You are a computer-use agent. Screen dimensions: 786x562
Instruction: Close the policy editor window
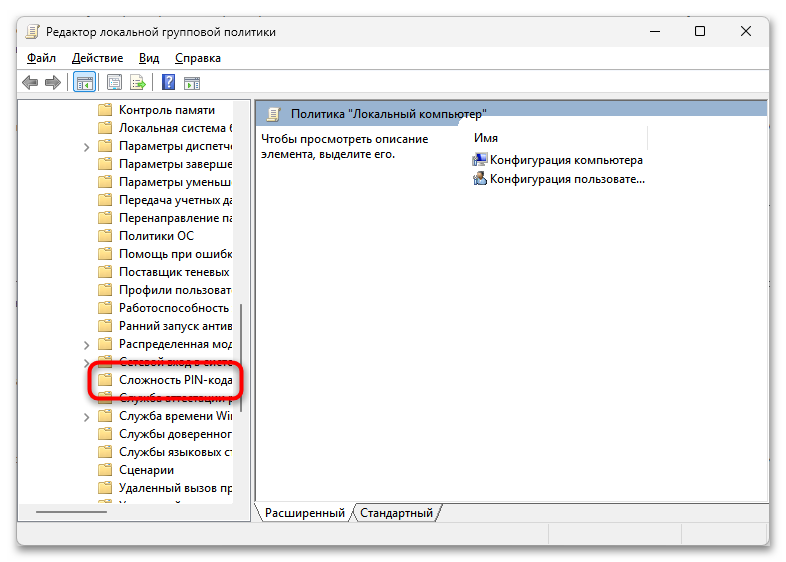tap(746, 32)
